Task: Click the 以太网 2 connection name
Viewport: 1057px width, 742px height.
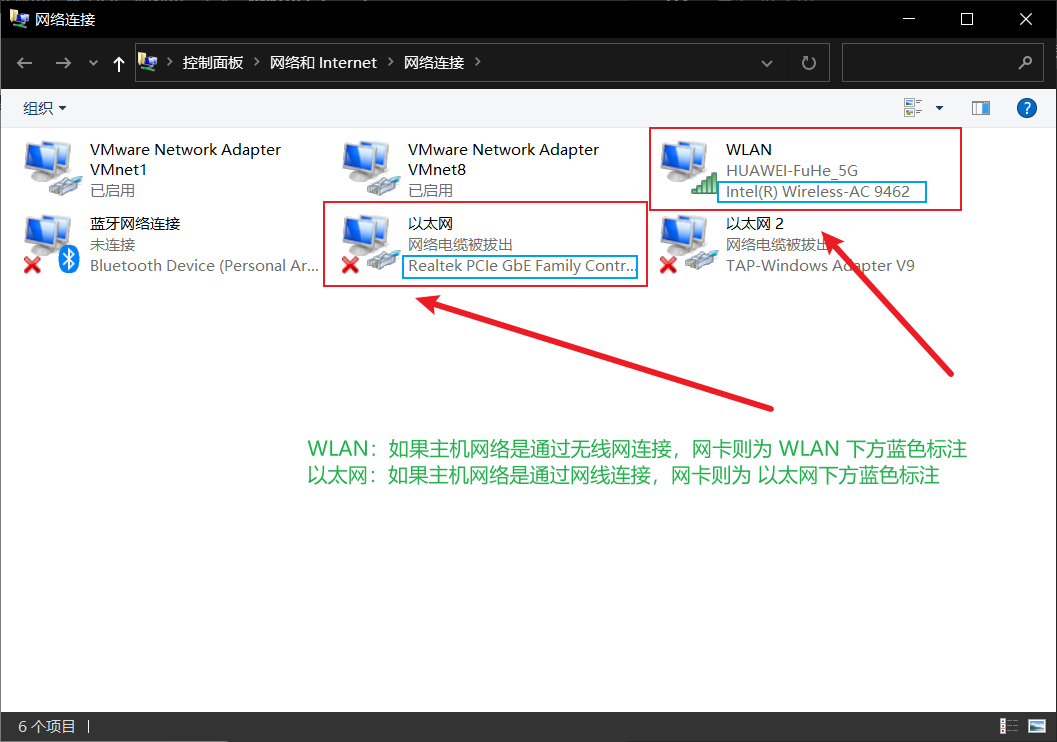Action: 754,224
